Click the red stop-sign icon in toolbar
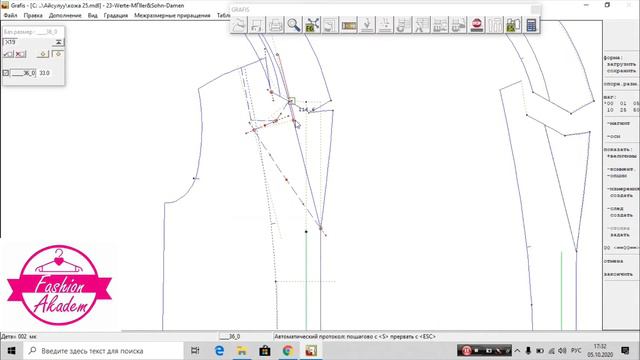640x360 pixels. point(477,25)
